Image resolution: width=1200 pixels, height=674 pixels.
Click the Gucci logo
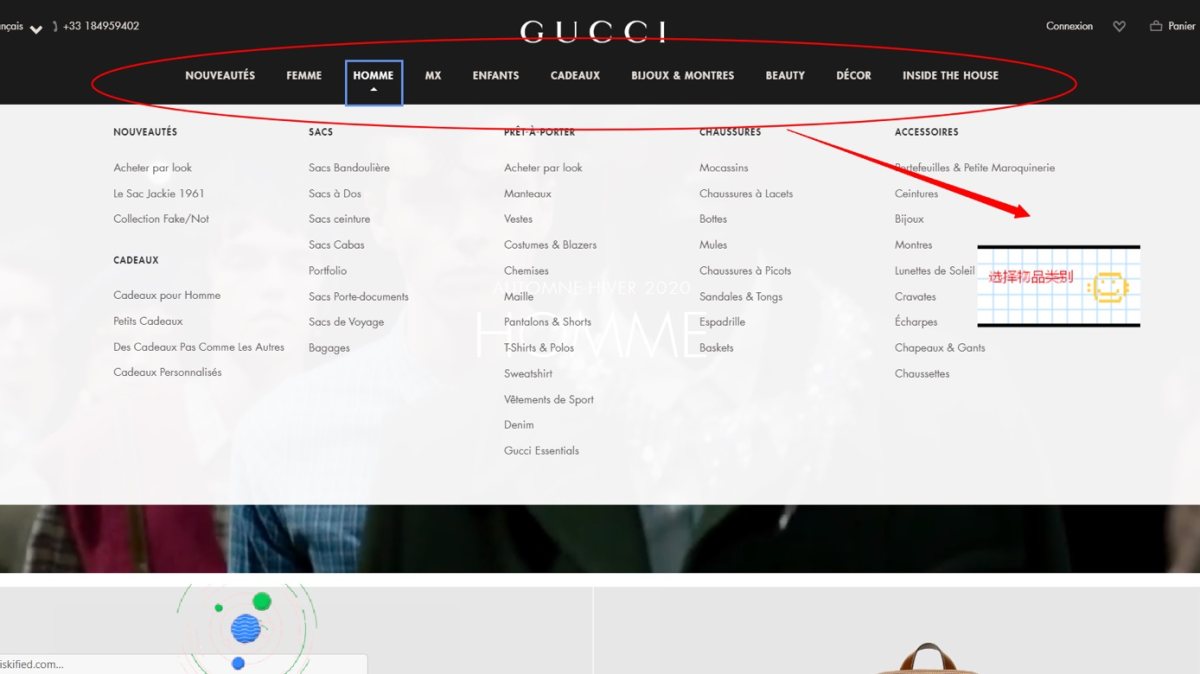click(593, 31)
